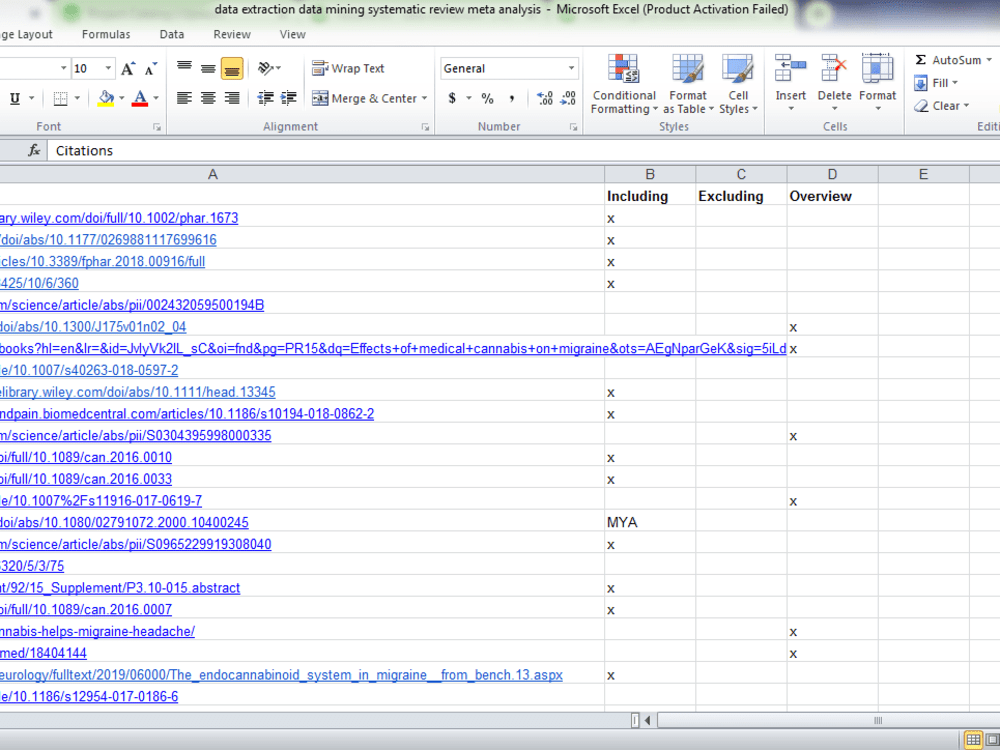Open the Page Layout tab
1000x750 pixels.
tap(26, 34)
